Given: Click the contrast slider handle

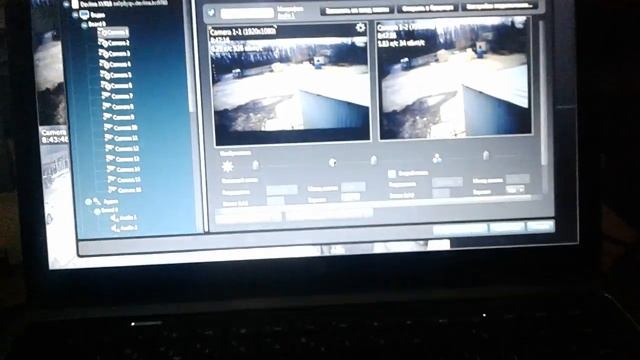Looking at the screenshot, I should point(373,160).
